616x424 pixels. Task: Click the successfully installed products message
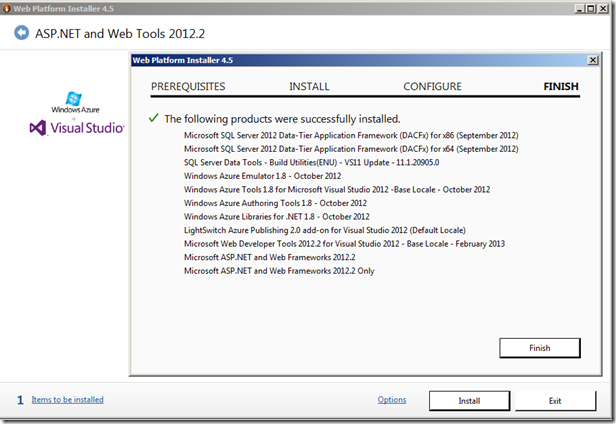click(x=282, y=119)
